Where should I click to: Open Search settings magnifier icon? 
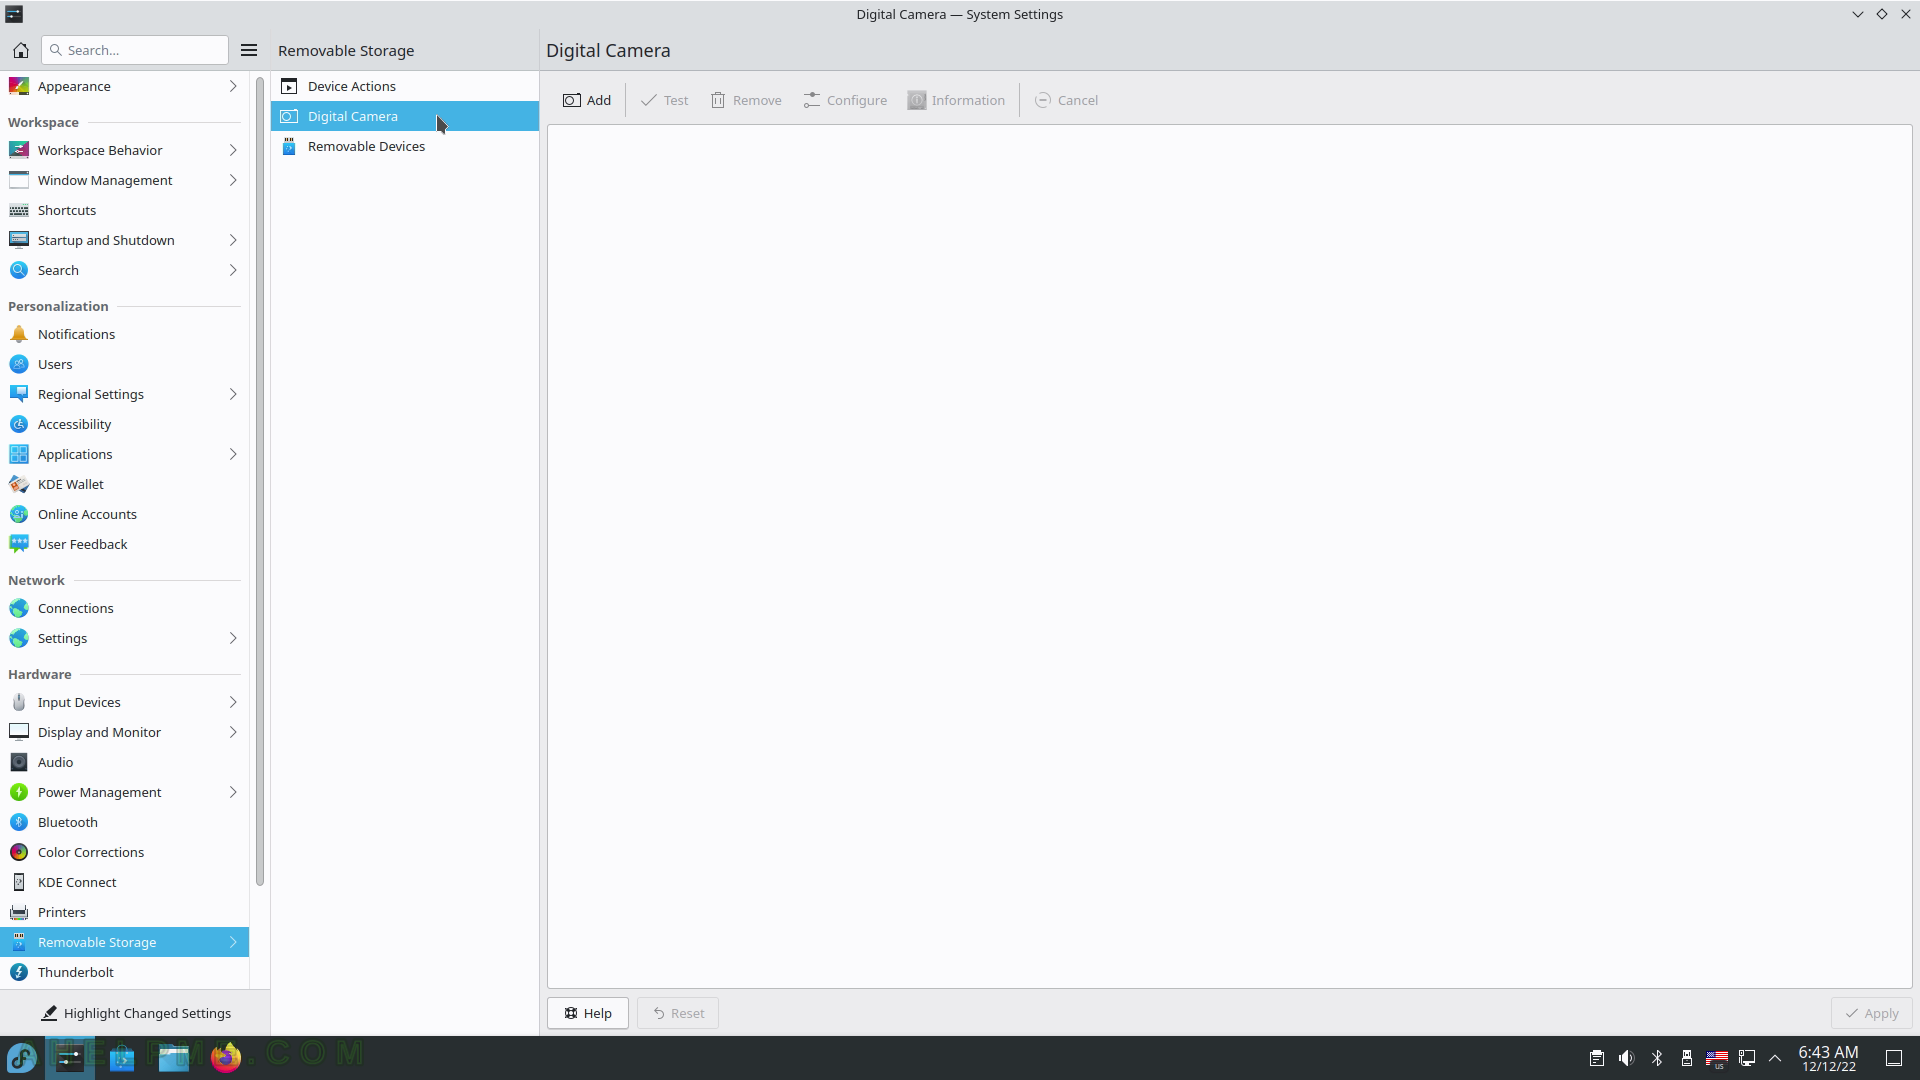pos(19,270)
